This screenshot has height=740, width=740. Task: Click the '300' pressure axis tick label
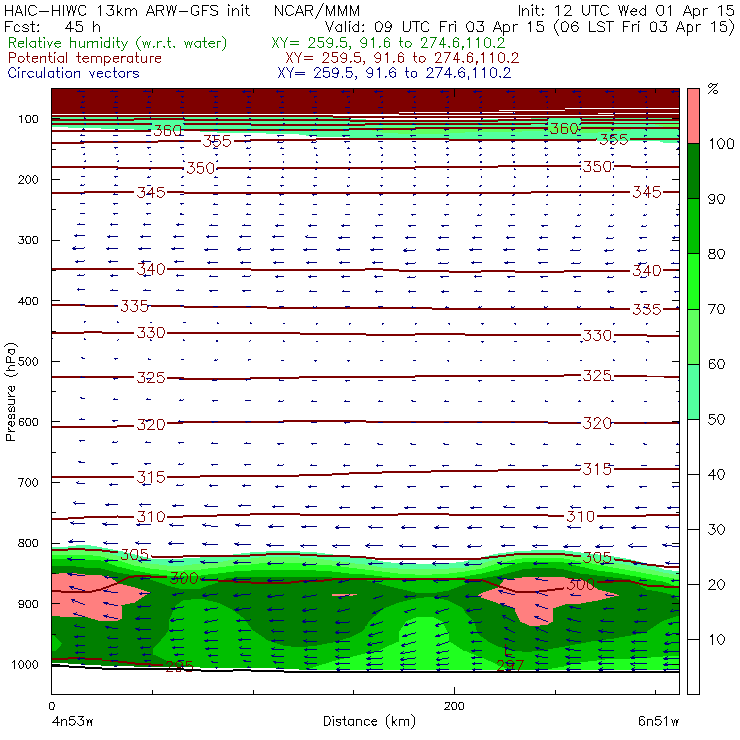(28, 240)
